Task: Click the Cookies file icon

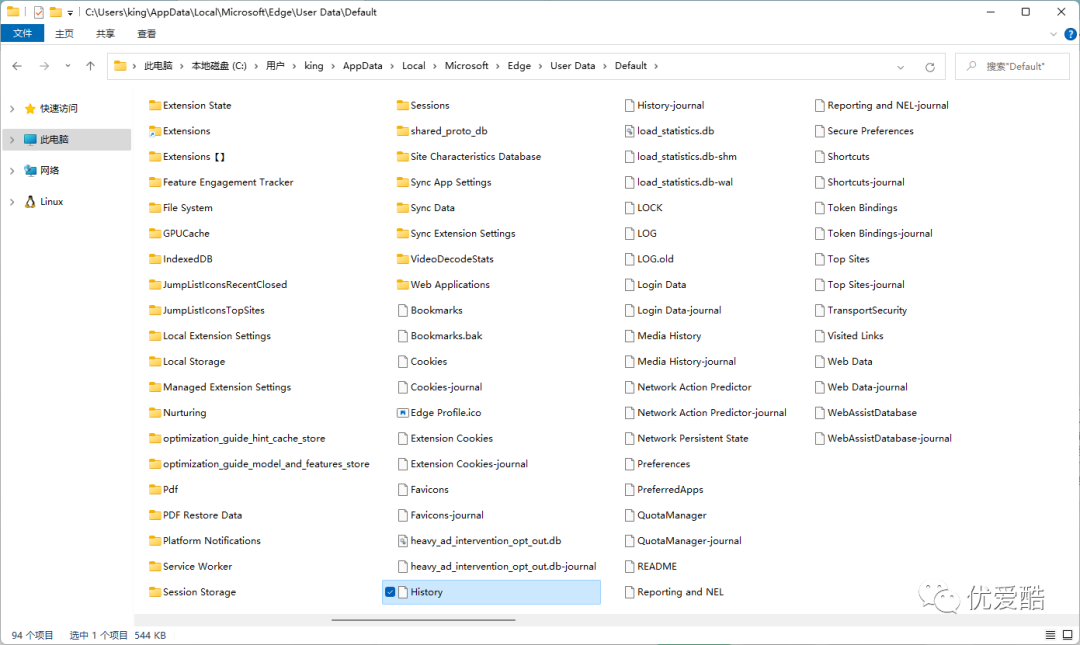Action: 403,362
